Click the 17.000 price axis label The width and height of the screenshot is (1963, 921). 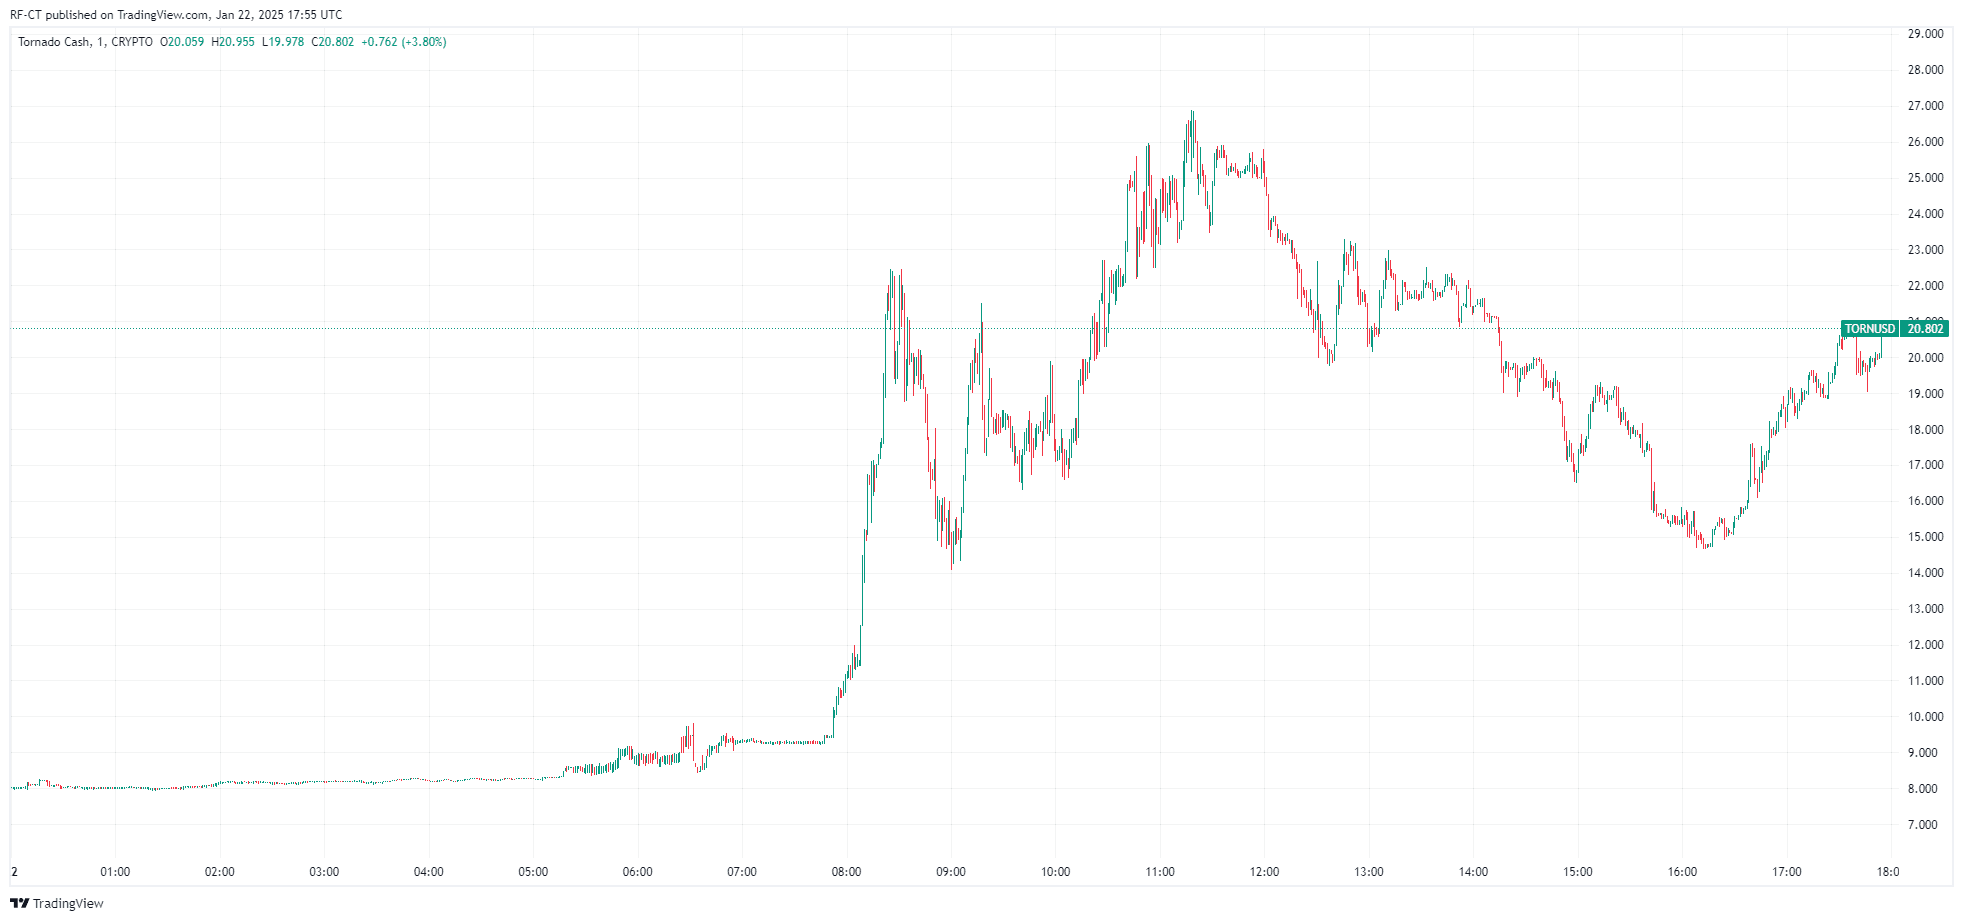click(1925, 465)
